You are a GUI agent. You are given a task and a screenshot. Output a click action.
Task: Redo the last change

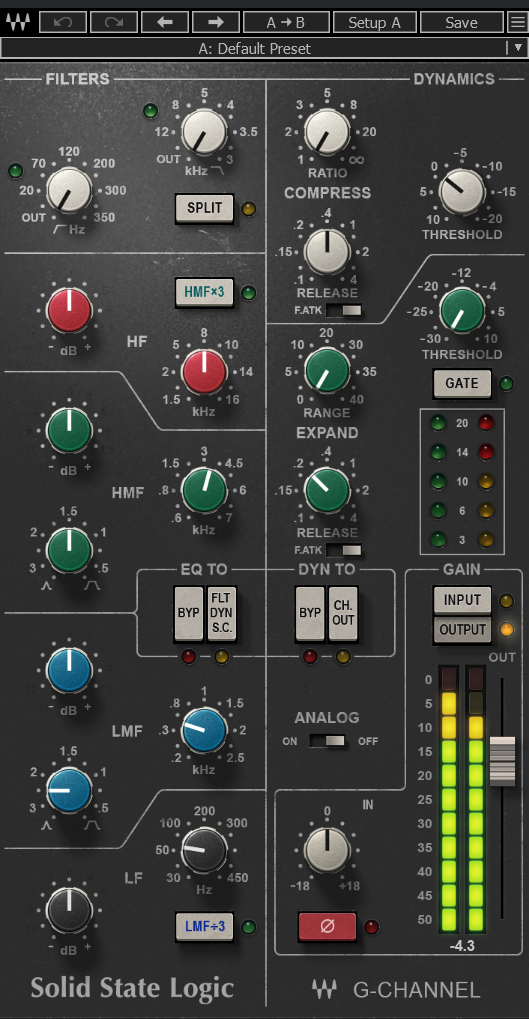coord(114,22)
